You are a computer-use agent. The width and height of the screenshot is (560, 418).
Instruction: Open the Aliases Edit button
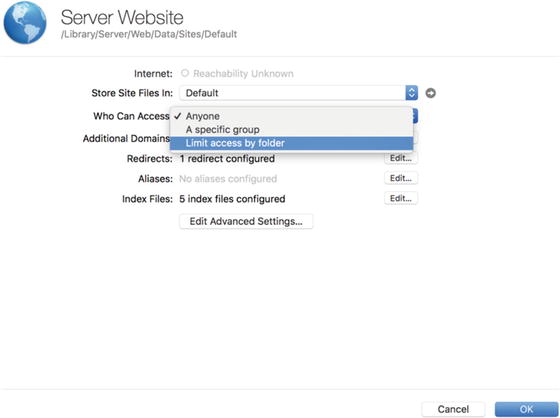point(401,178)
